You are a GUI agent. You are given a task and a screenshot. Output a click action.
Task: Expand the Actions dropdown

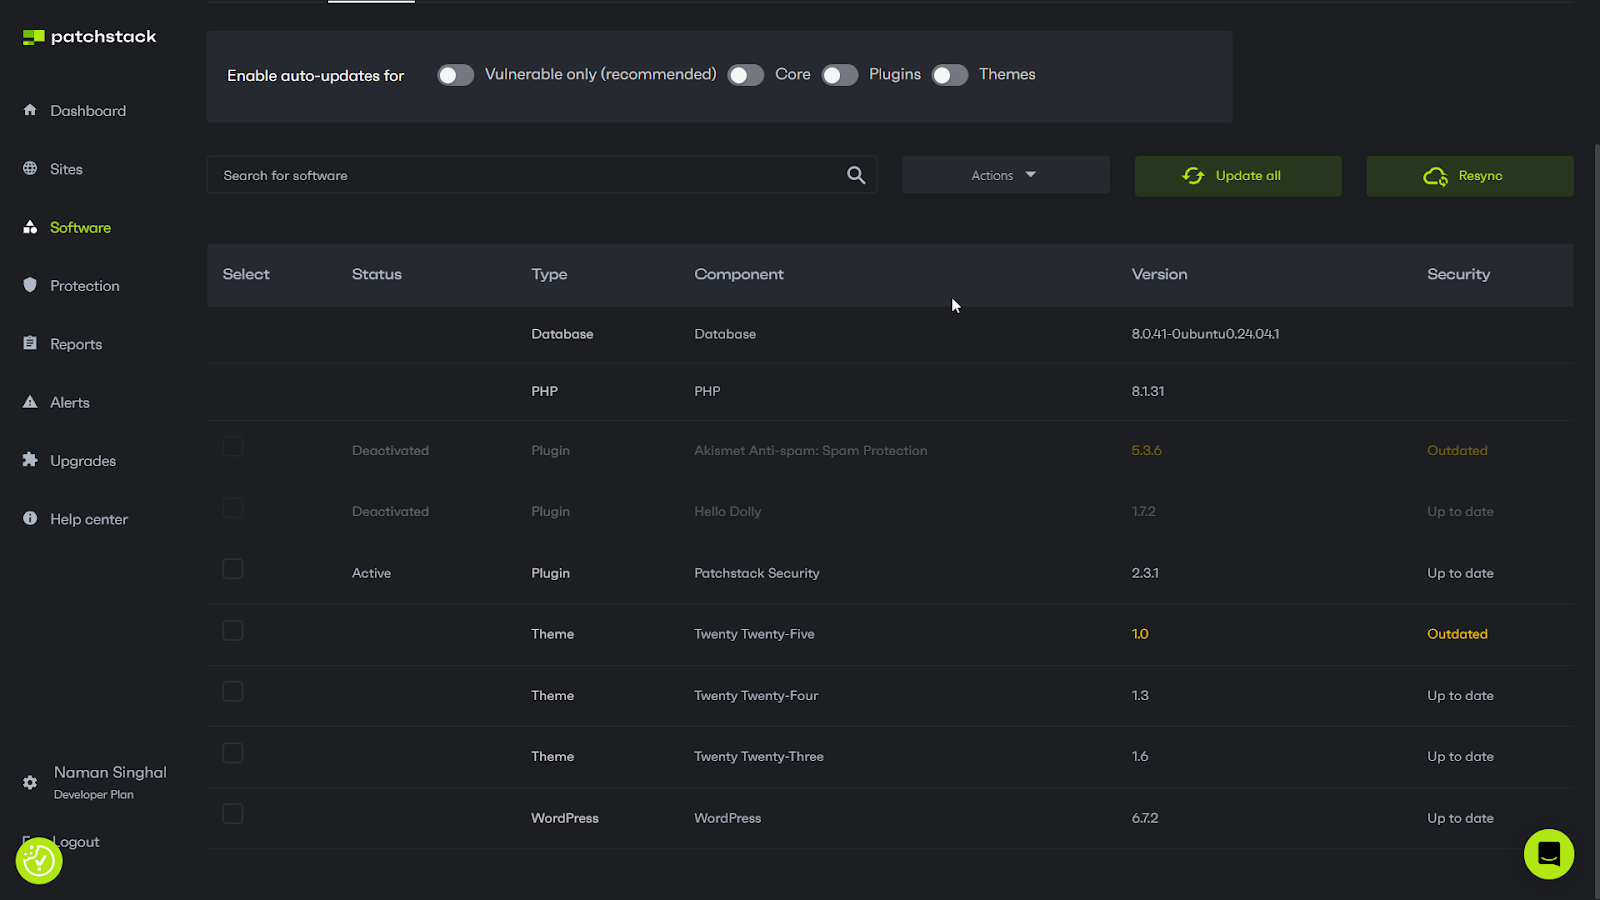1005,175
